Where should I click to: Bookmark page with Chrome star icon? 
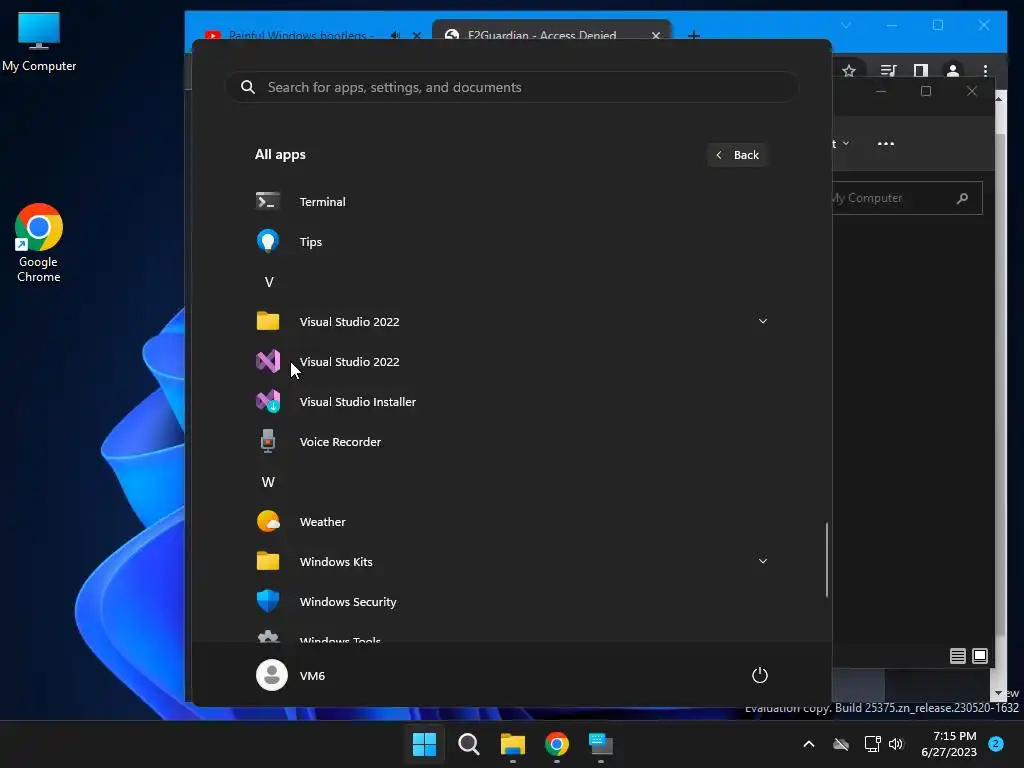(x=849, y=71)
